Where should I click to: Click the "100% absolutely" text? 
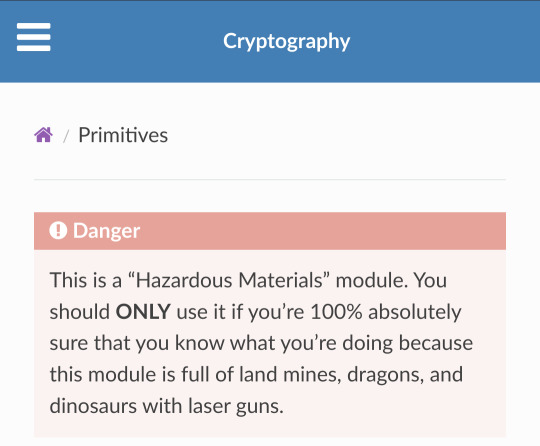[385, 312]
